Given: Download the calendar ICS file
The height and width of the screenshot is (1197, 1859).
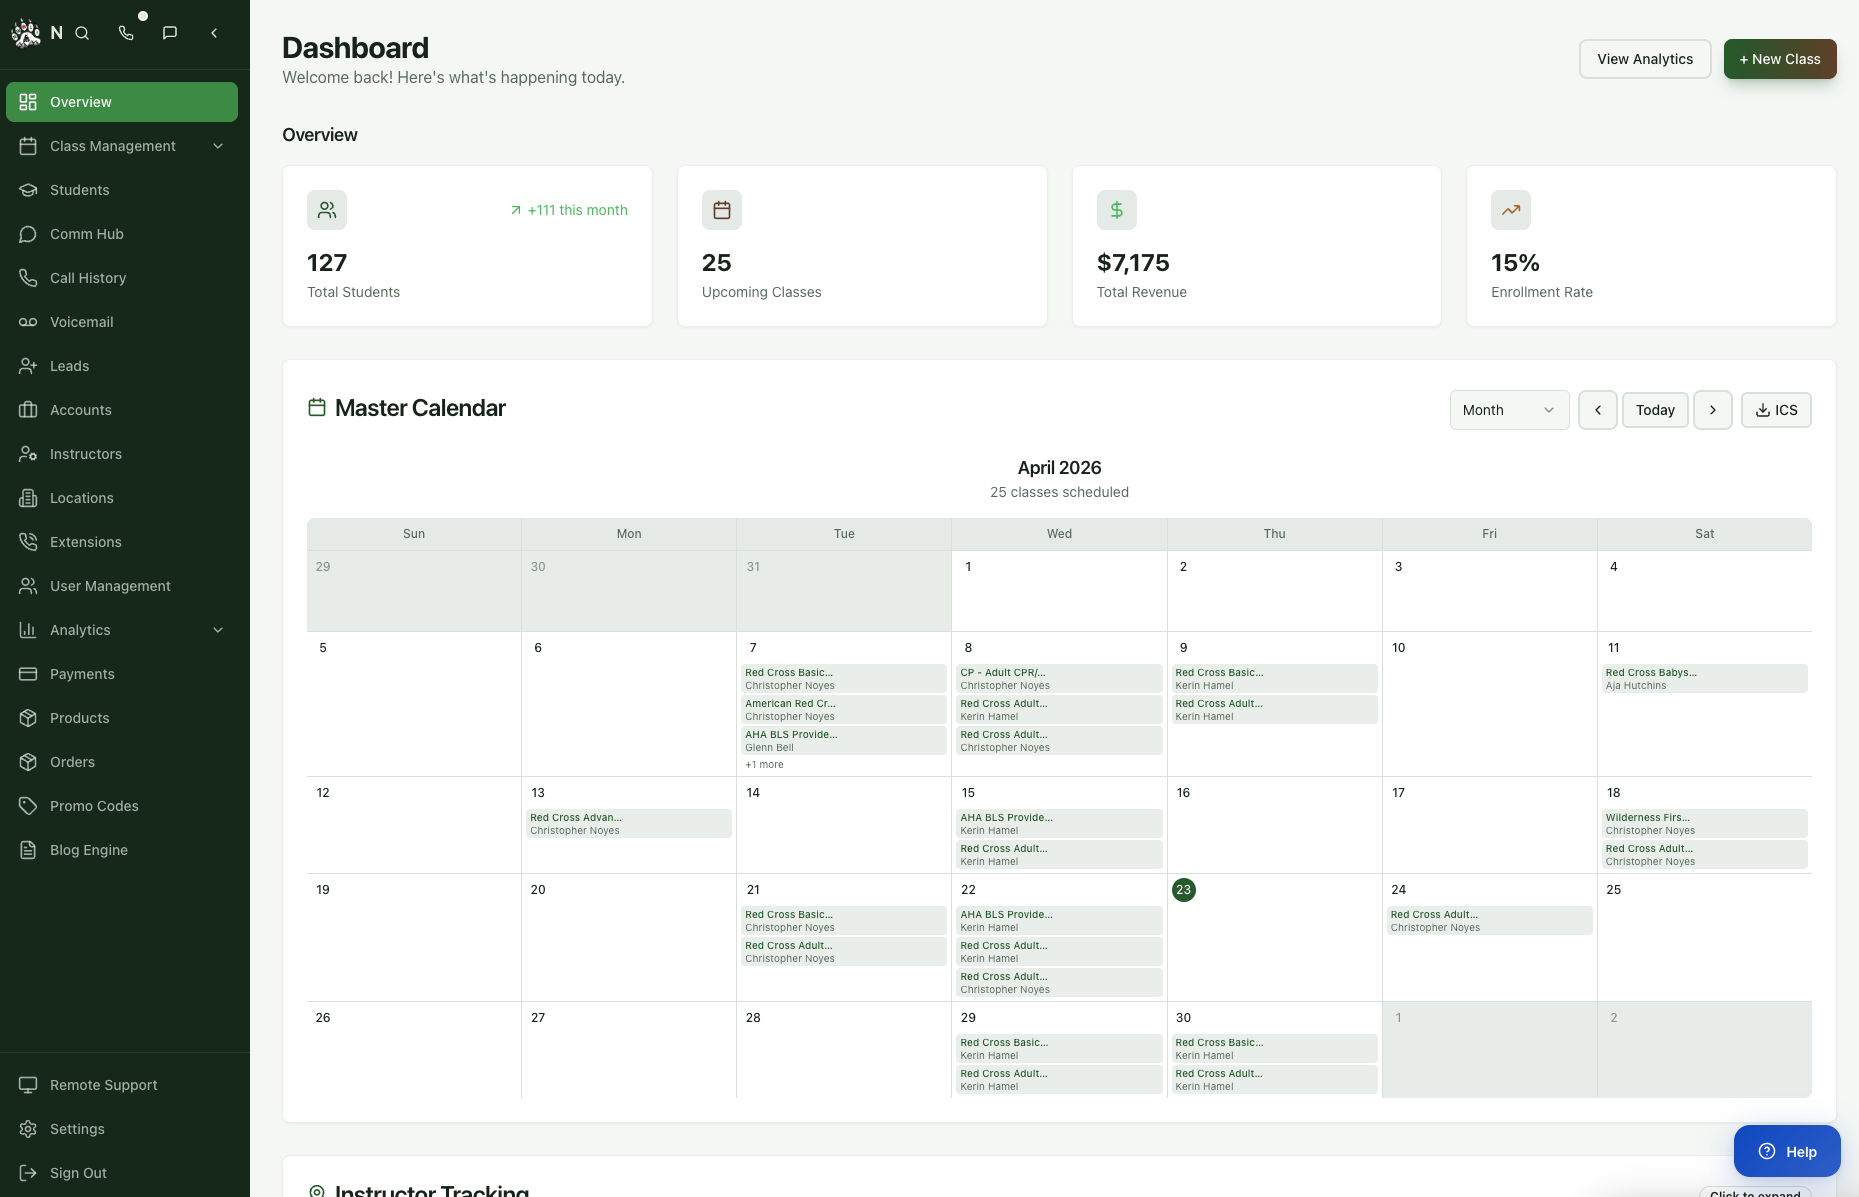Looking at the screenshot, I should point(1776,410).
